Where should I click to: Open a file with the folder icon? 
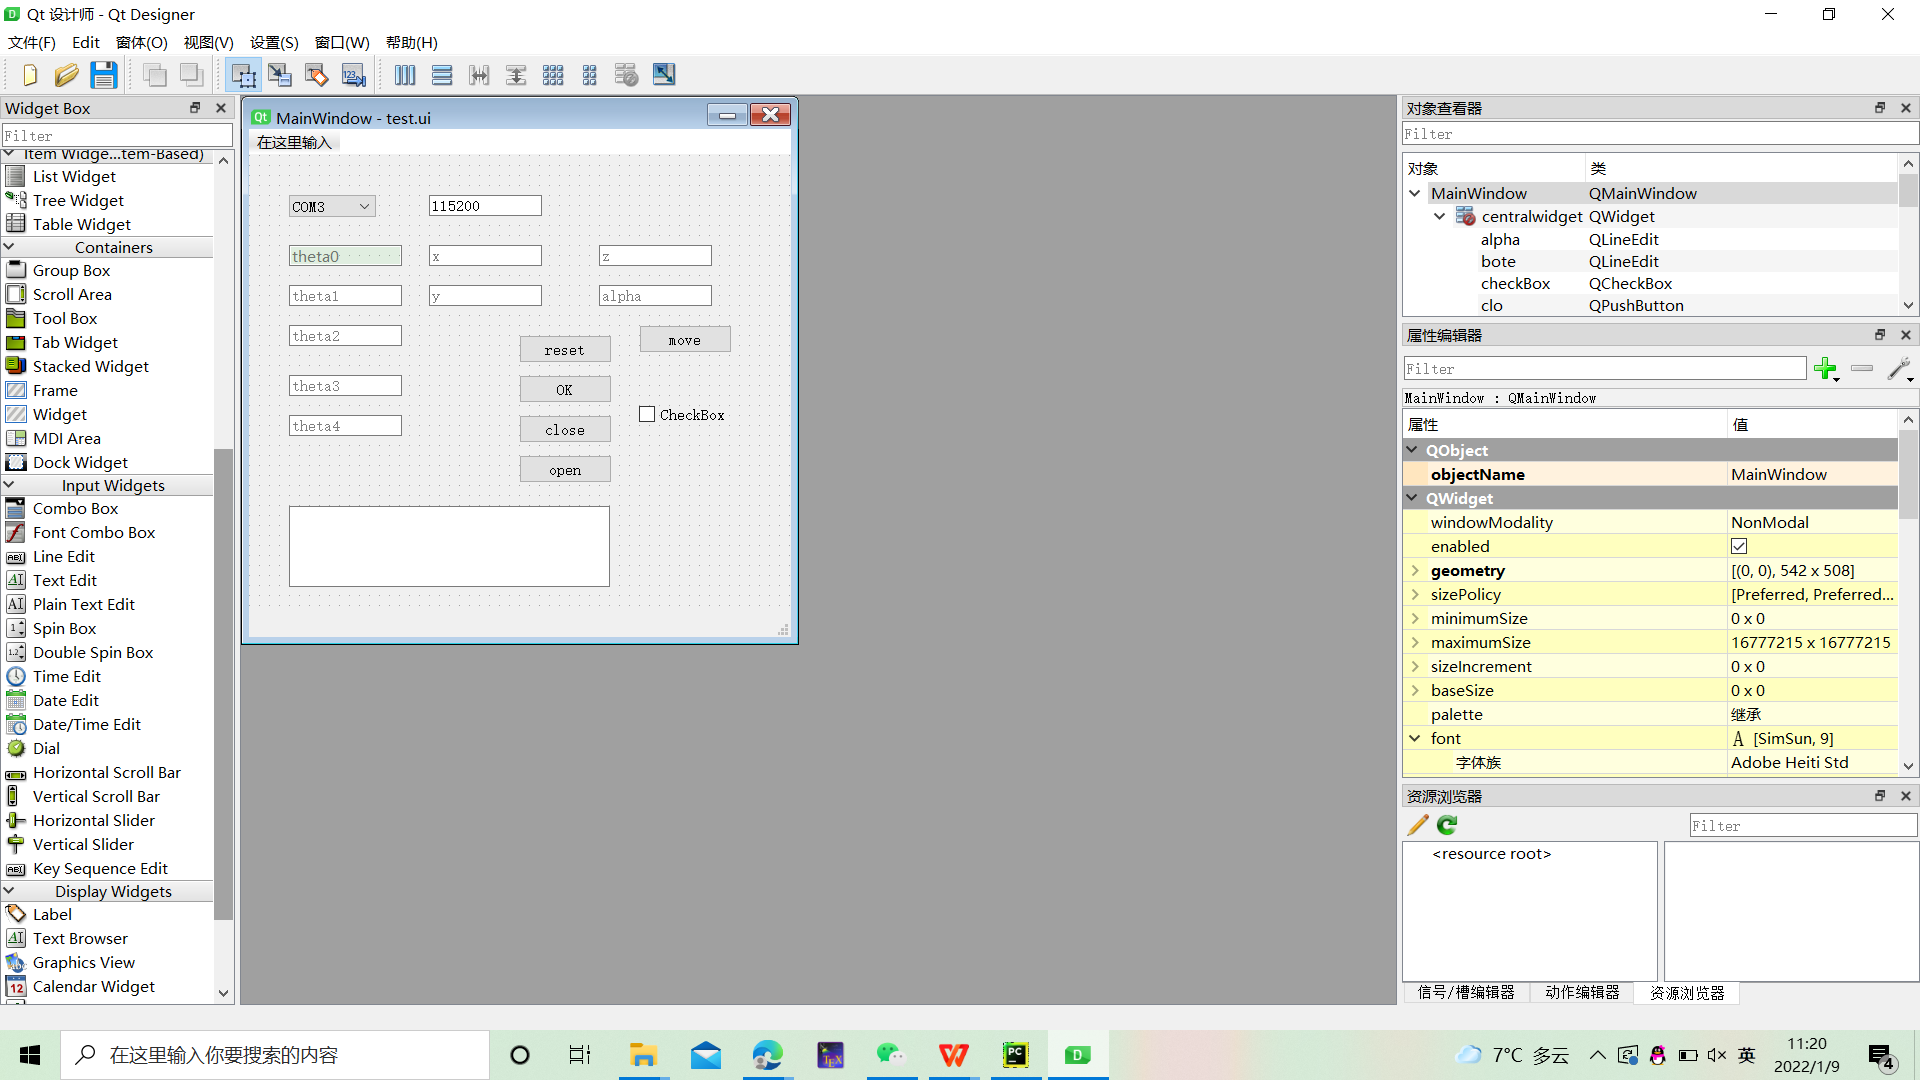click(66, 75)
